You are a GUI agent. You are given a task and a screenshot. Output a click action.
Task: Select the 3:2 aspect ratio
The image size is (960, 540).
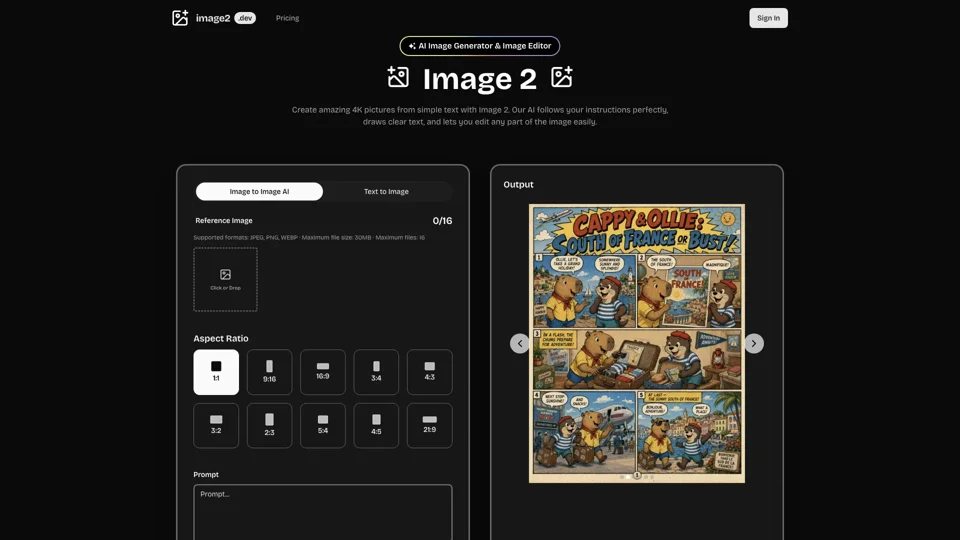pos(216,426)
